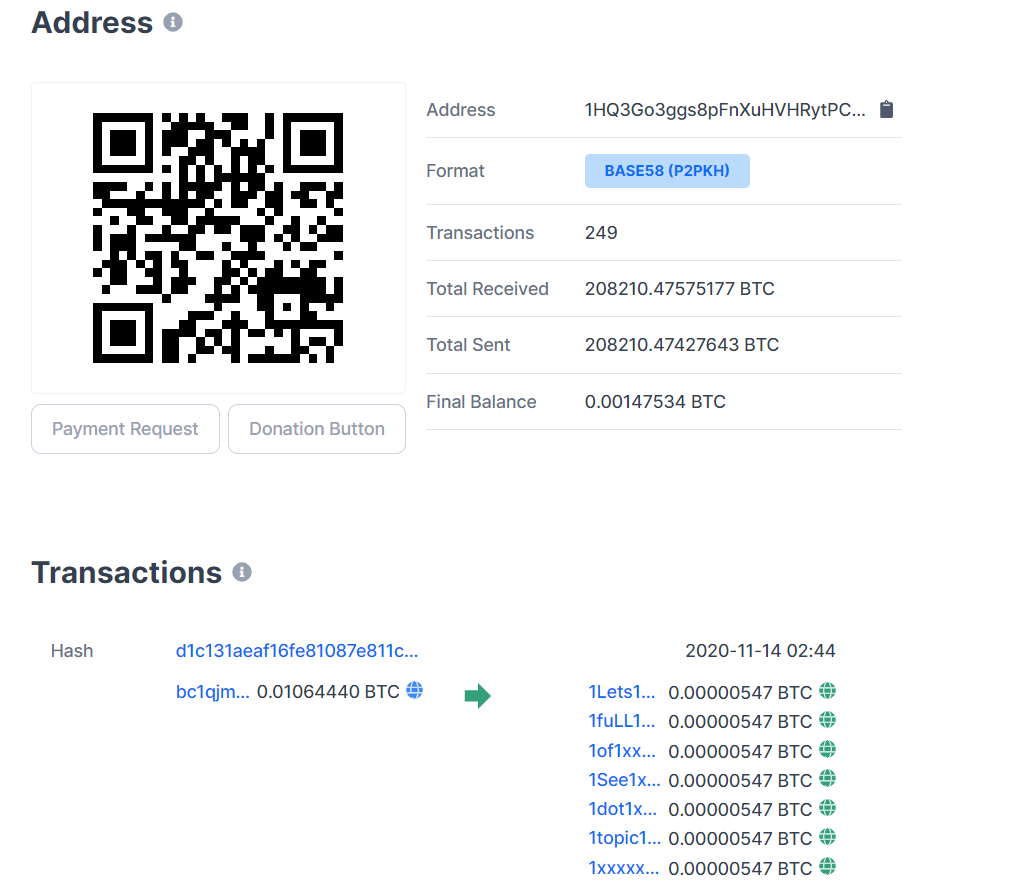Open the bc1qjm input address link
The height and width of the screenshot is (882, 1012).
point(212,692)
